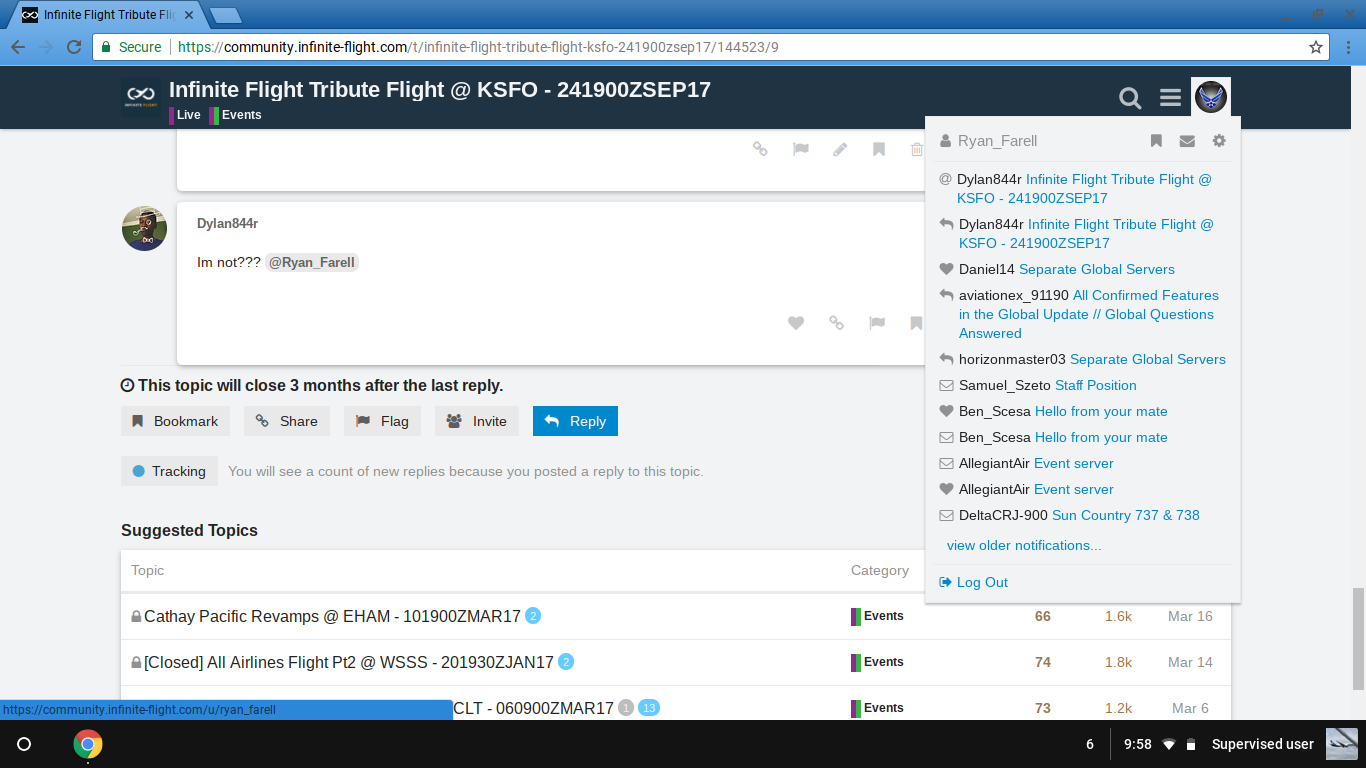
Task: Click the edit pencil icon on upper post
Action: coord(840,149)
